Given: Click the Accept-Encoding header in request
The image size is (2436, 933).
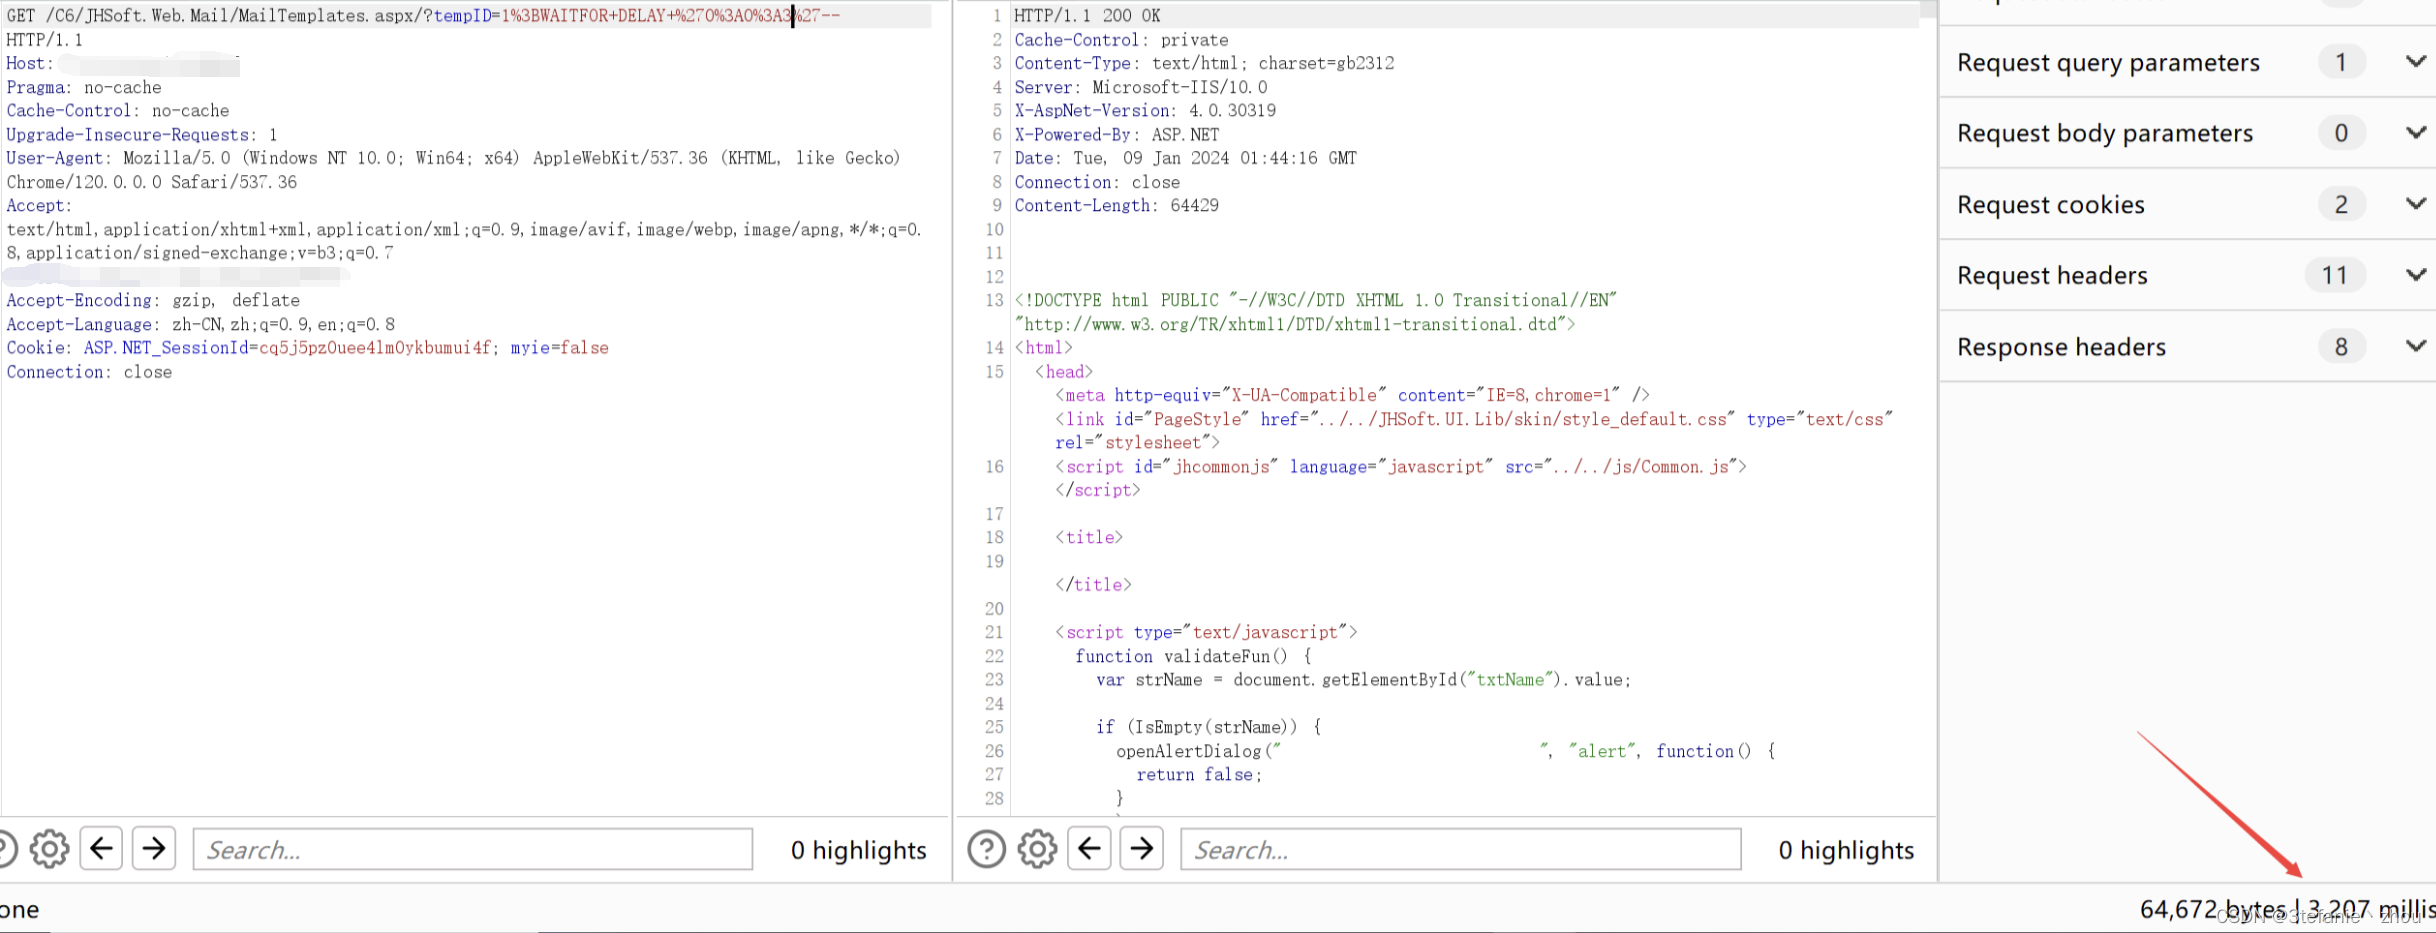Looking at the screenshot, I should pos(153,300).
